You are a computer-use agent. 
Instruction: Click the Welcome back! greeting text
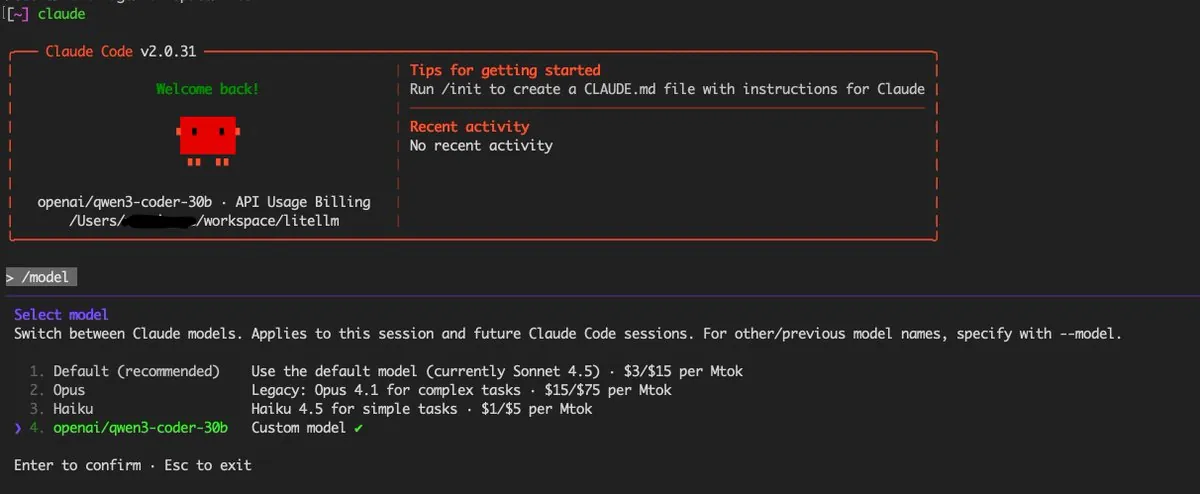207,89
